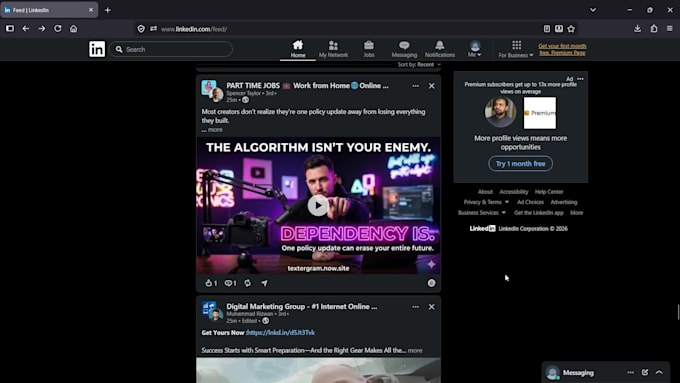Open Messaging overlay options ellipsis
This screenshot has height=383, width=680.
(631, 372)
